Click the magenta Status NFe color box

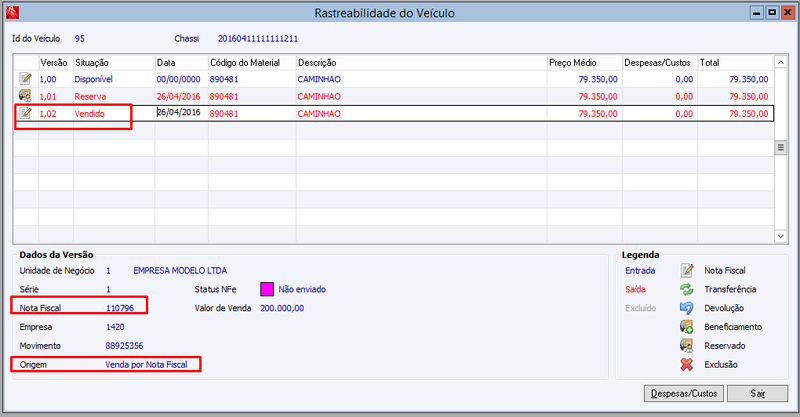[x=267, y=289]
